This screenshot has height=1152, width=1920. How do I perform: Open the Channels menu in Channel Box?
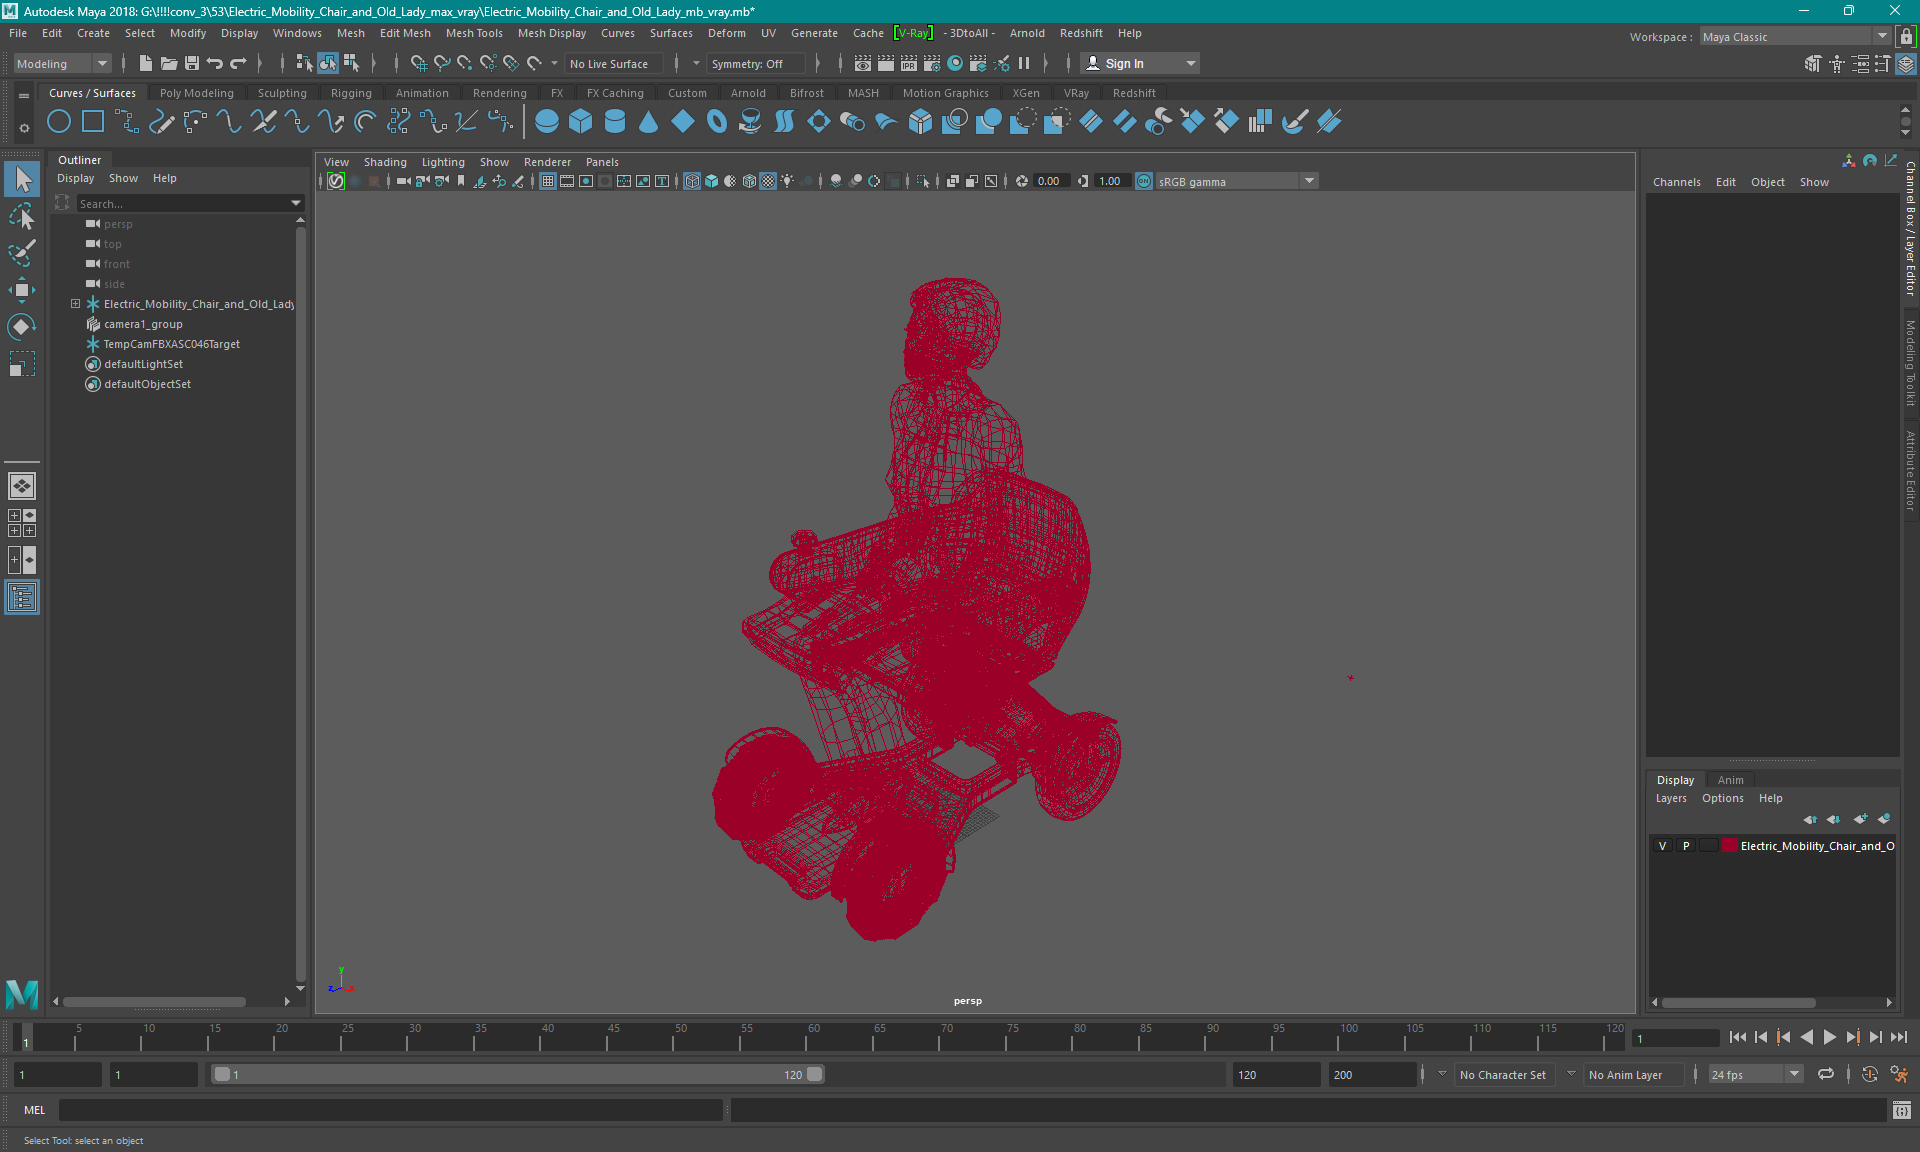pos(1676,182)
